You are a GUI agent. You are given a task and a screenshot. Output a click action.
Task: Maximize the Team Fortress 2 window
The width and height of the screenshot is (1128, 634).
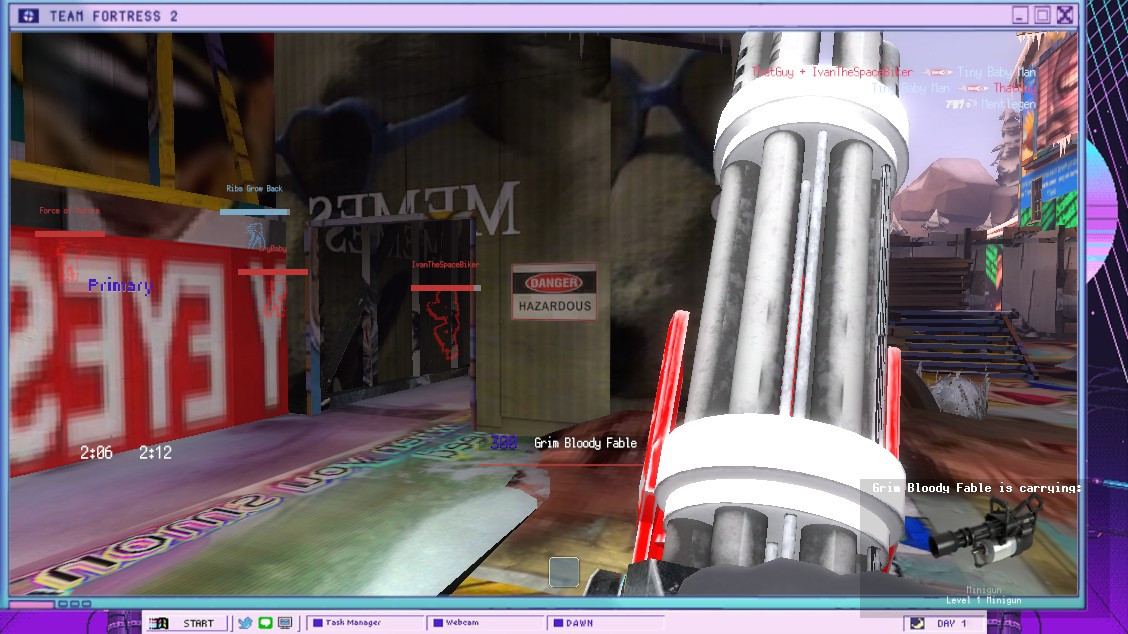click(x=1042, y=15)
